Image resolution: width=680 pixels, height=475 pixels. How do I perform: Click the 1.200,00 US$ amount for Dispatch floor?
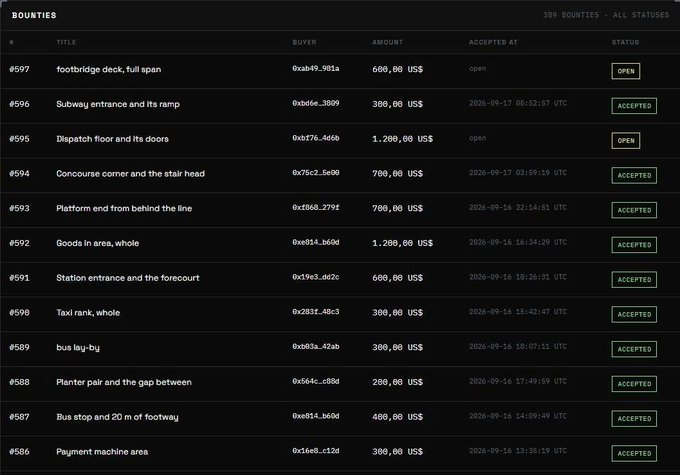pos(402,139)
